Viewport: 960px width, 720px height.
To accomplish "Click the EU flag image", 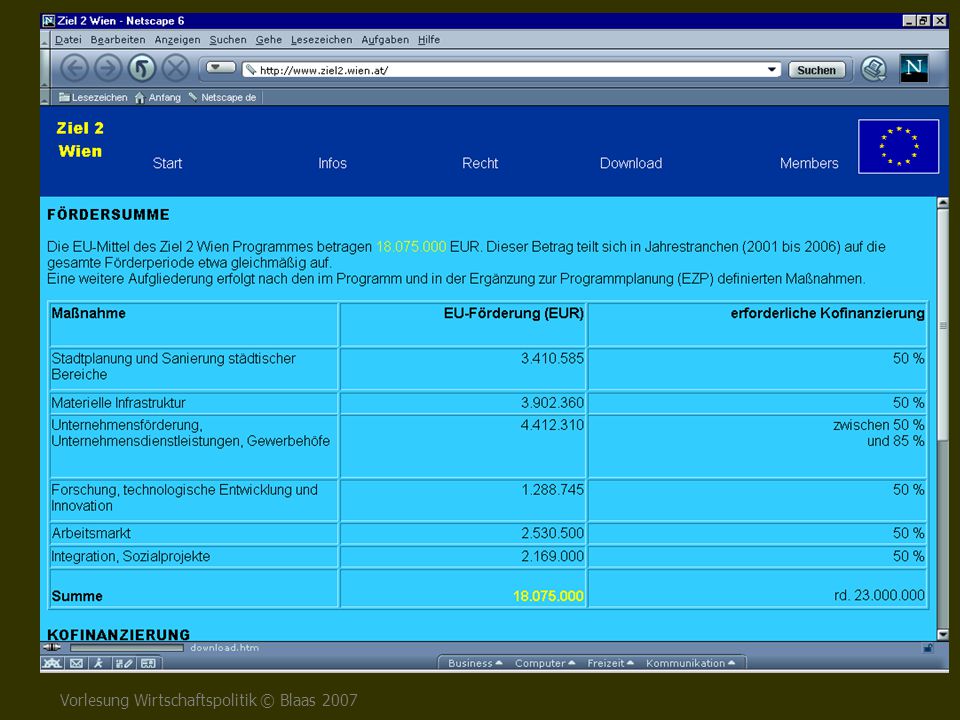I will 898,146.
